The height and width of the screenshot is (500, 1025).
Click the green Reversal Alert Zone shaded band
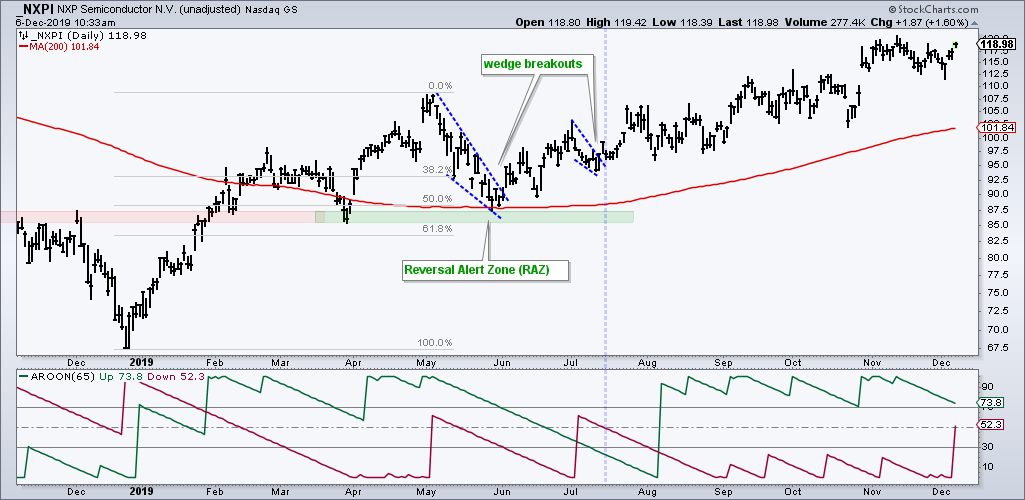pyautogui.click(x=474, y=217)
